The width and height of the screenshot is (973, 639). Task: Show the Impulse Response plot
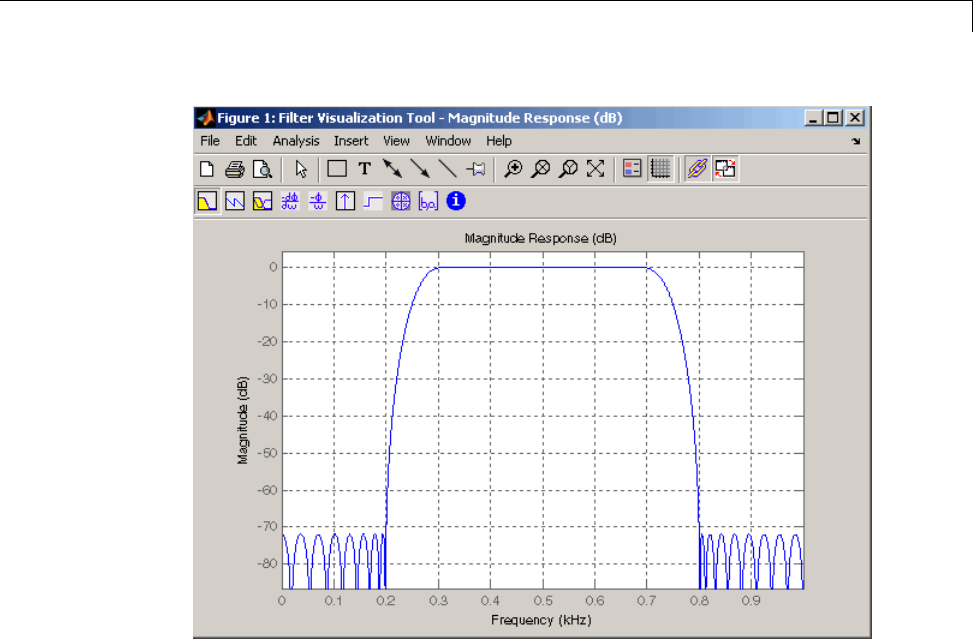tap(345, 201)
